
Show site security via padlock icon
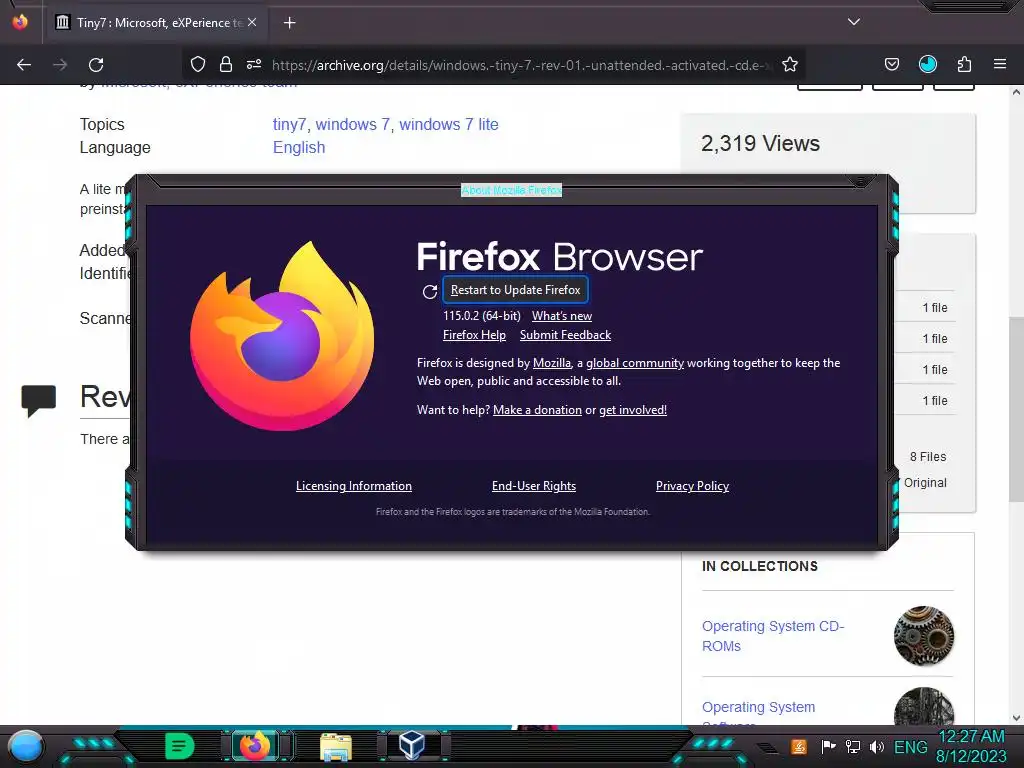click(x=226, y=64)
